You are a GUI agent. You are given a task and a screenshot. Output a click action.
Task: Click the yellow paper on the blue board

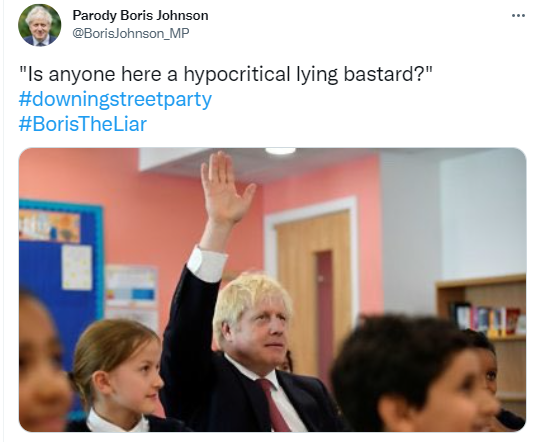click(x=77, y=267)
